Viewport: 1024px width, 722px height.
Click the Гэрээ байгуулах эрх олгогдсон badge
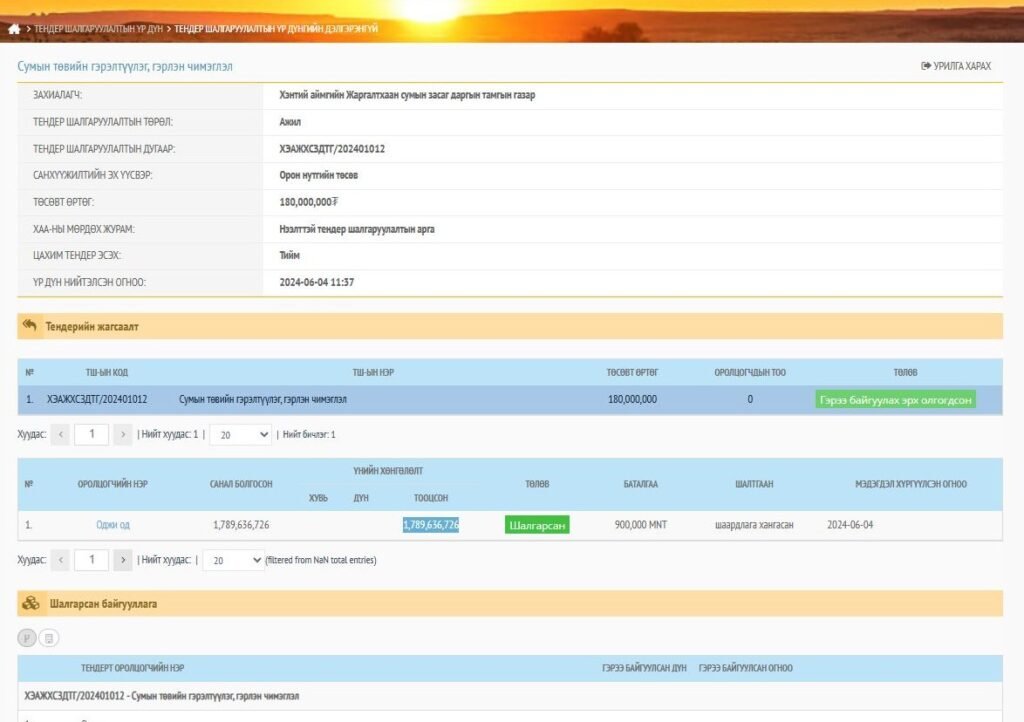point(896,399)
